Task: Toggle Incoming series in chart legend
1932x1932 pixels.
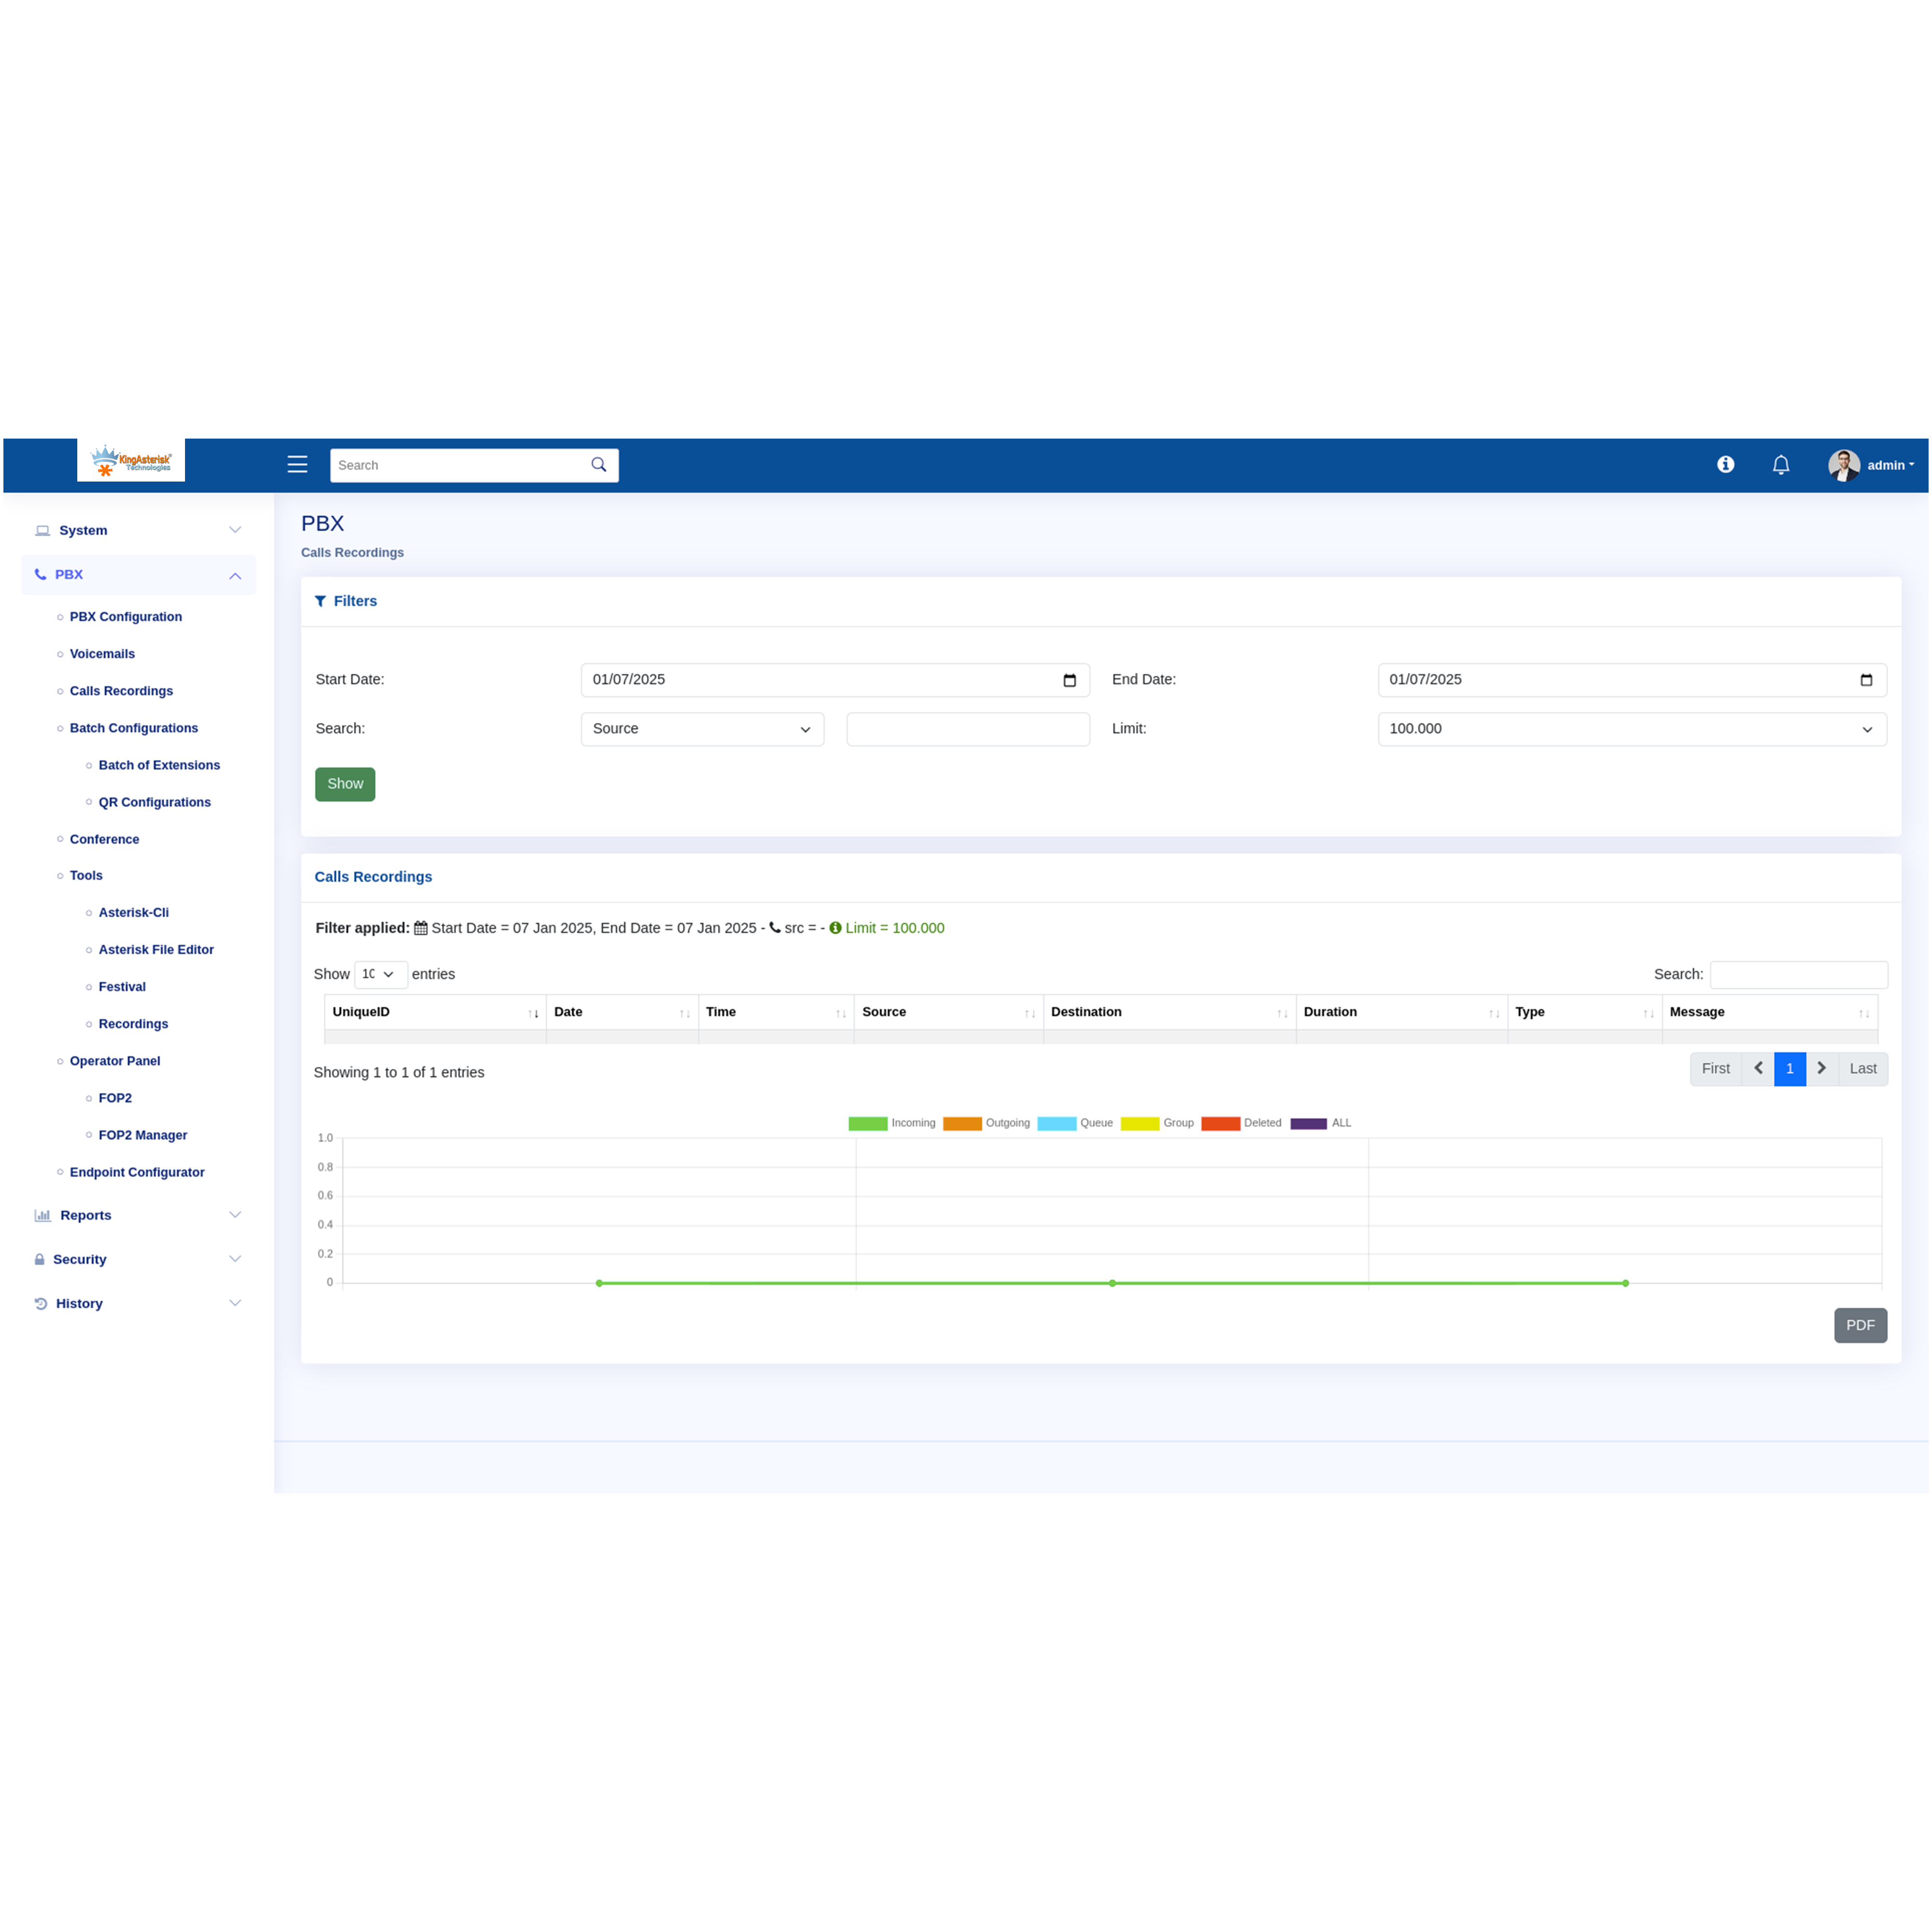Action: click(892, 1123)
